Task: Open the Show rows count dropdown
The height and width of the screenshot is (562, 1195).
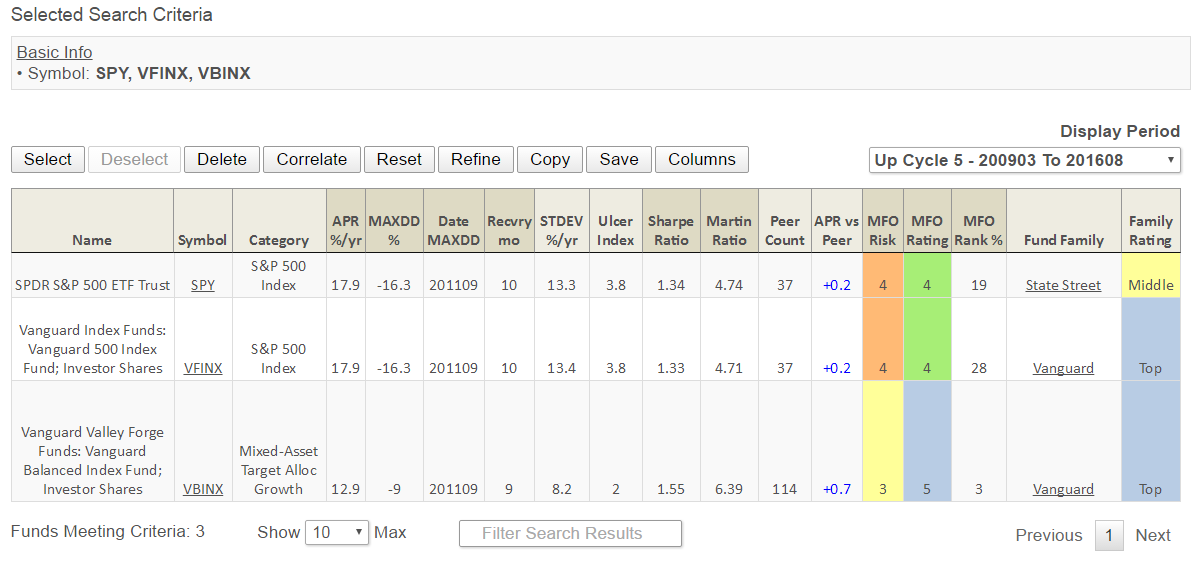Action: pos(337,533)
